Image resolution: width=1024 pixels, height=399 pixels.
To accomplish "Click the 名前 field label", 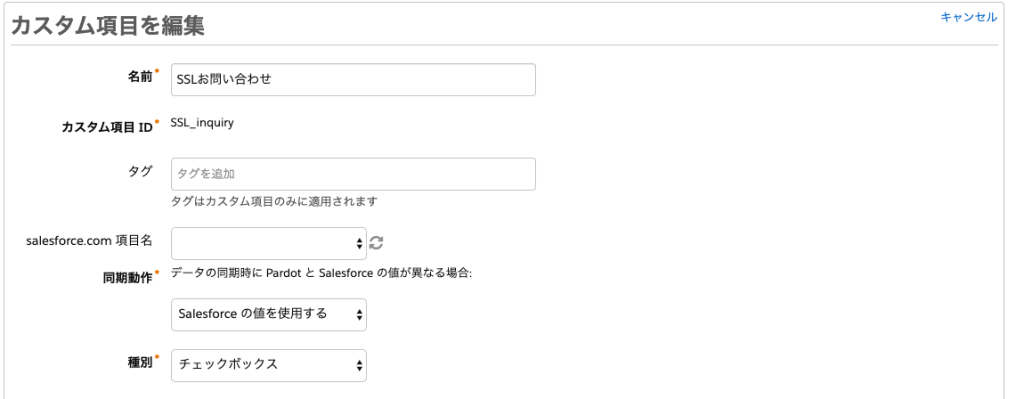I will 139,76.
